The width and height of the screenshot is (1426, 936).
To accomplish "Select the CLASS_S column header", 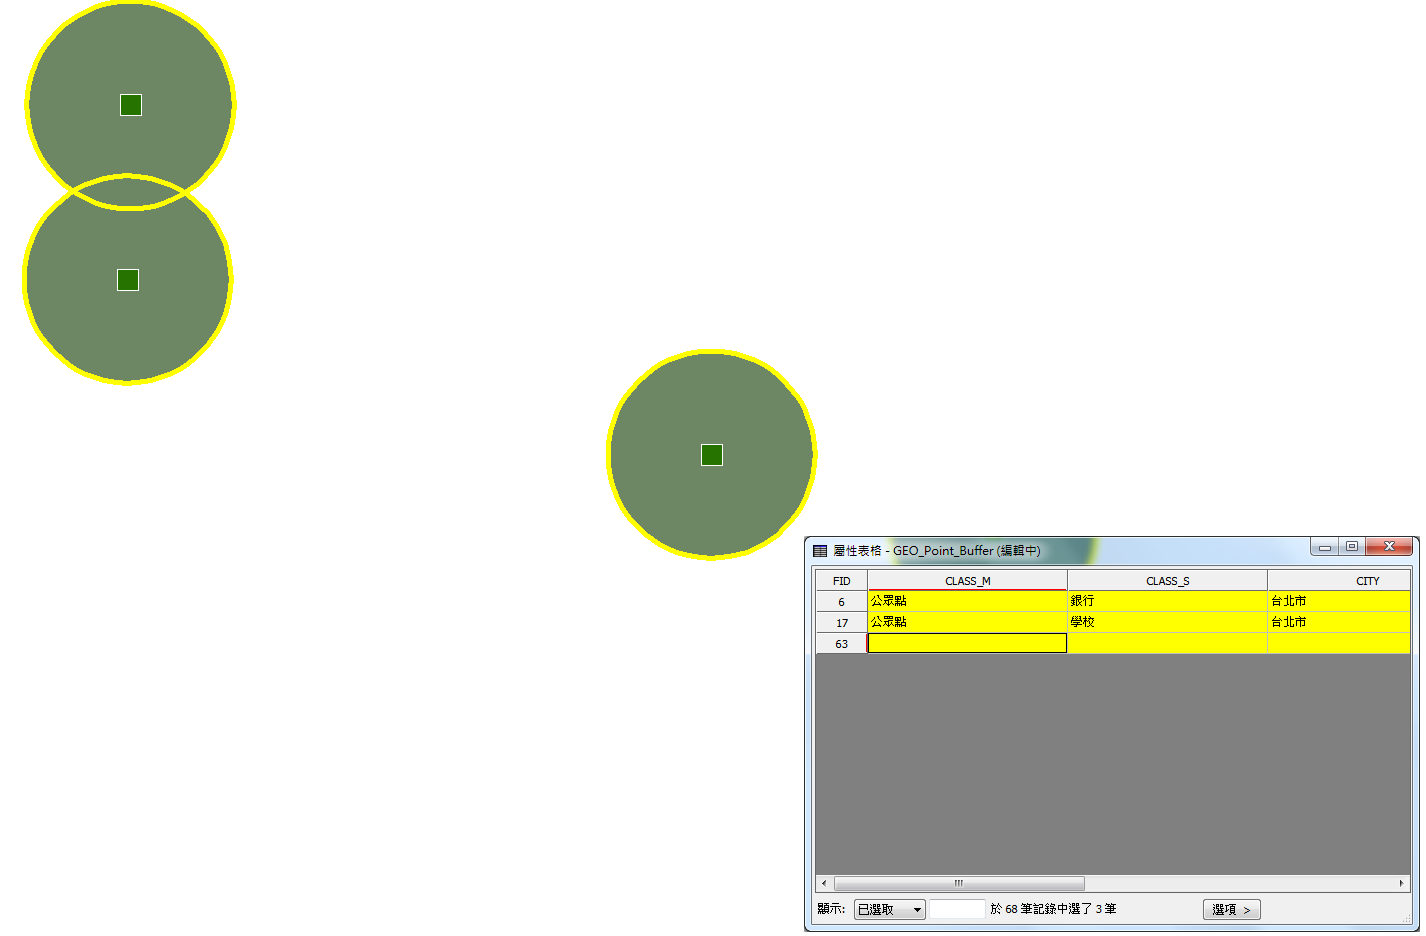I will point(1167,581).
